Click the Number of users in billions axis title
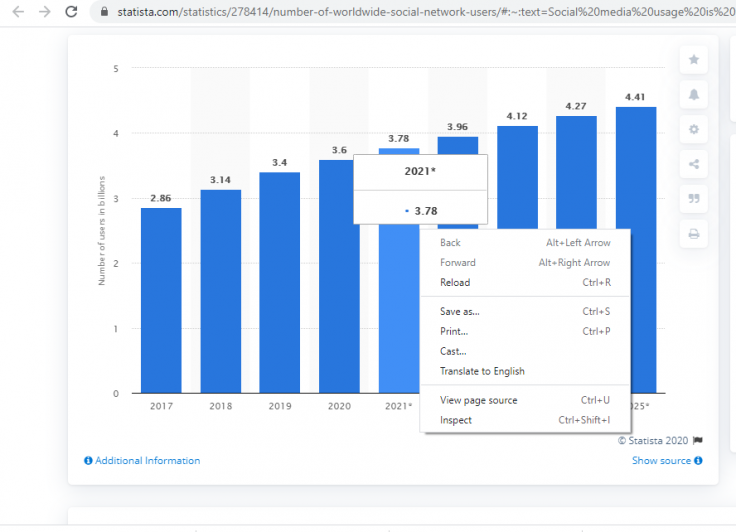Screen dimensions: 736x532 click(102, 231)
